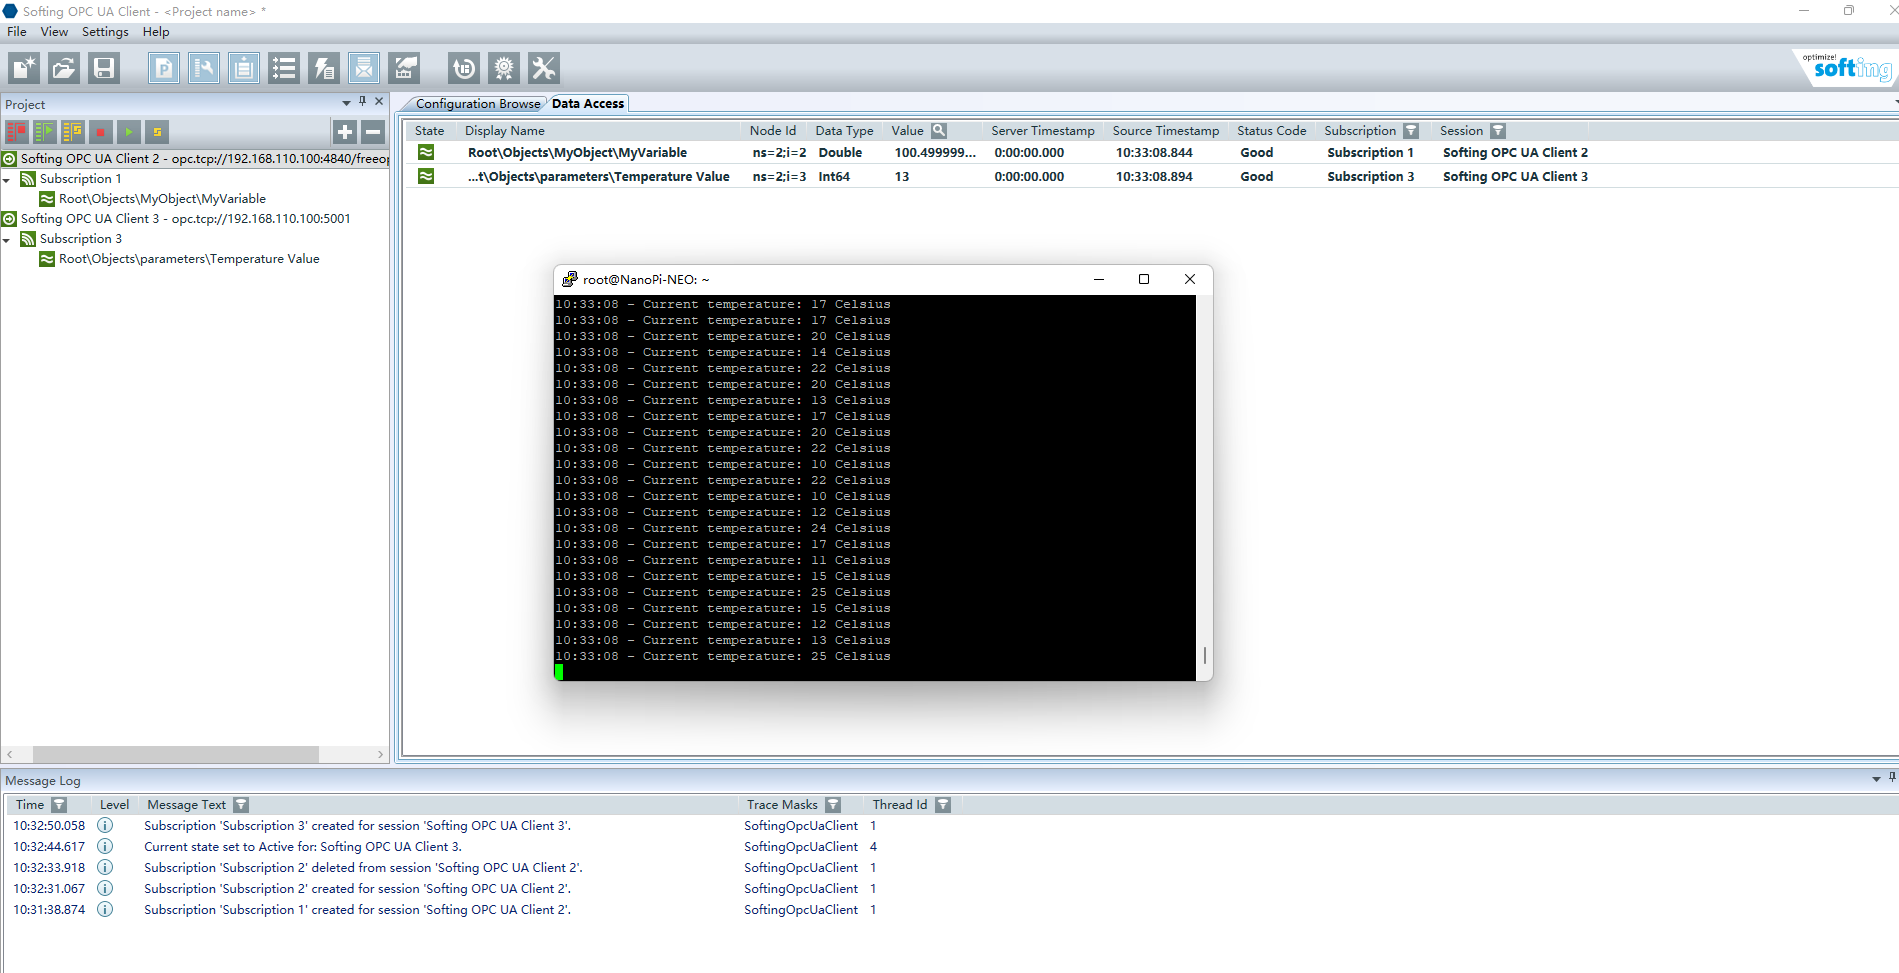Open the Session column filter
1899x973 pixels.
coord(1498,131)
